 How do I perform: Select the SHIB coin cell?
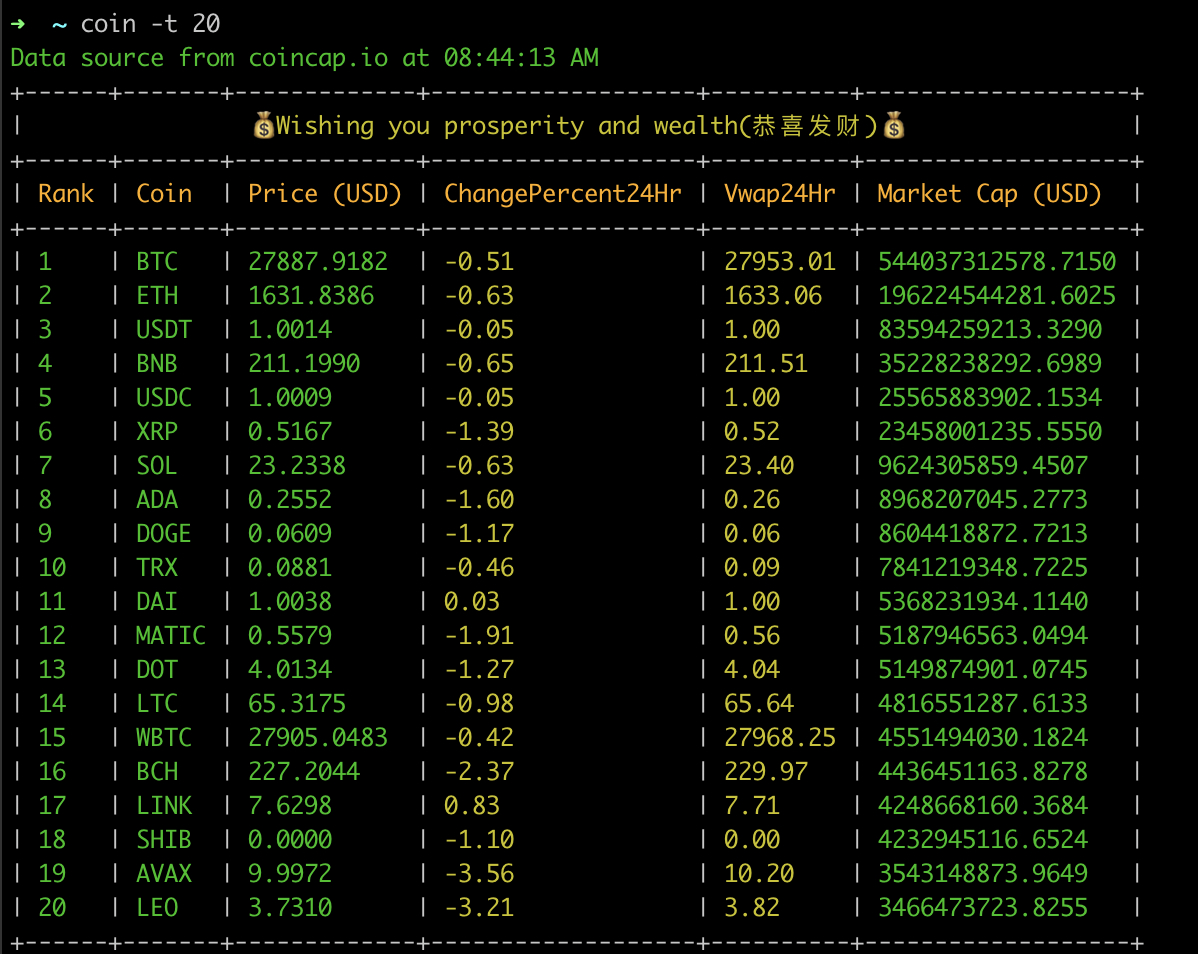[x=164, y=839]
